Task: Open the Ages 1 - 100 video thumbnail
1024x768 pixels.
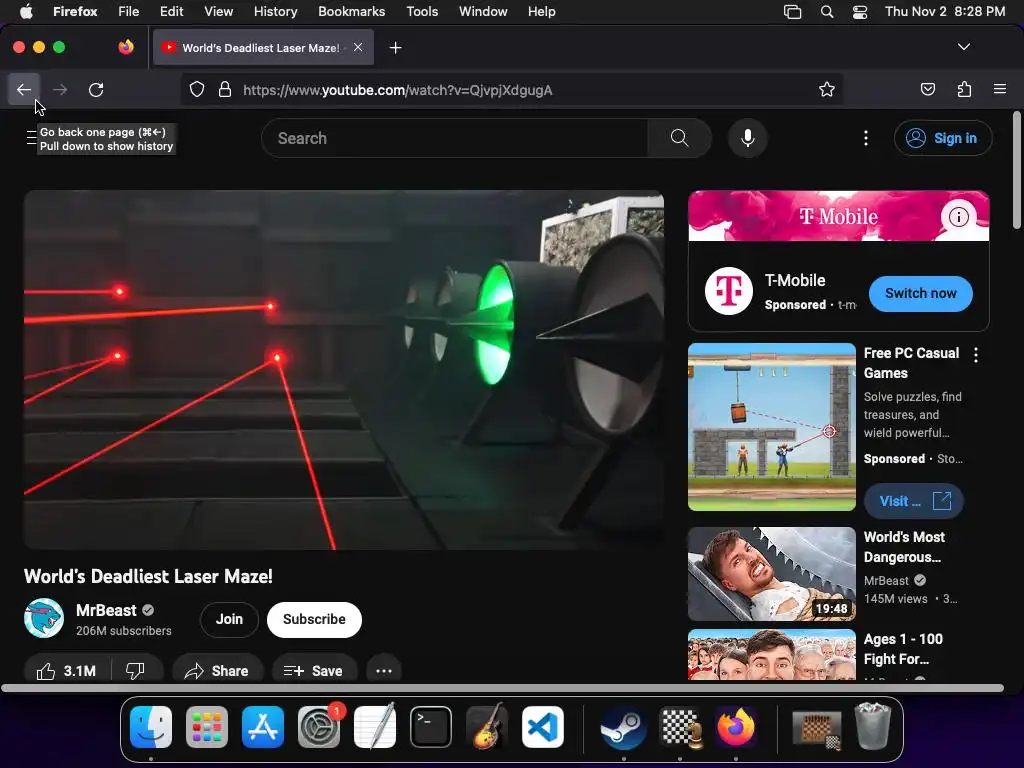Action: coord(772,654)
